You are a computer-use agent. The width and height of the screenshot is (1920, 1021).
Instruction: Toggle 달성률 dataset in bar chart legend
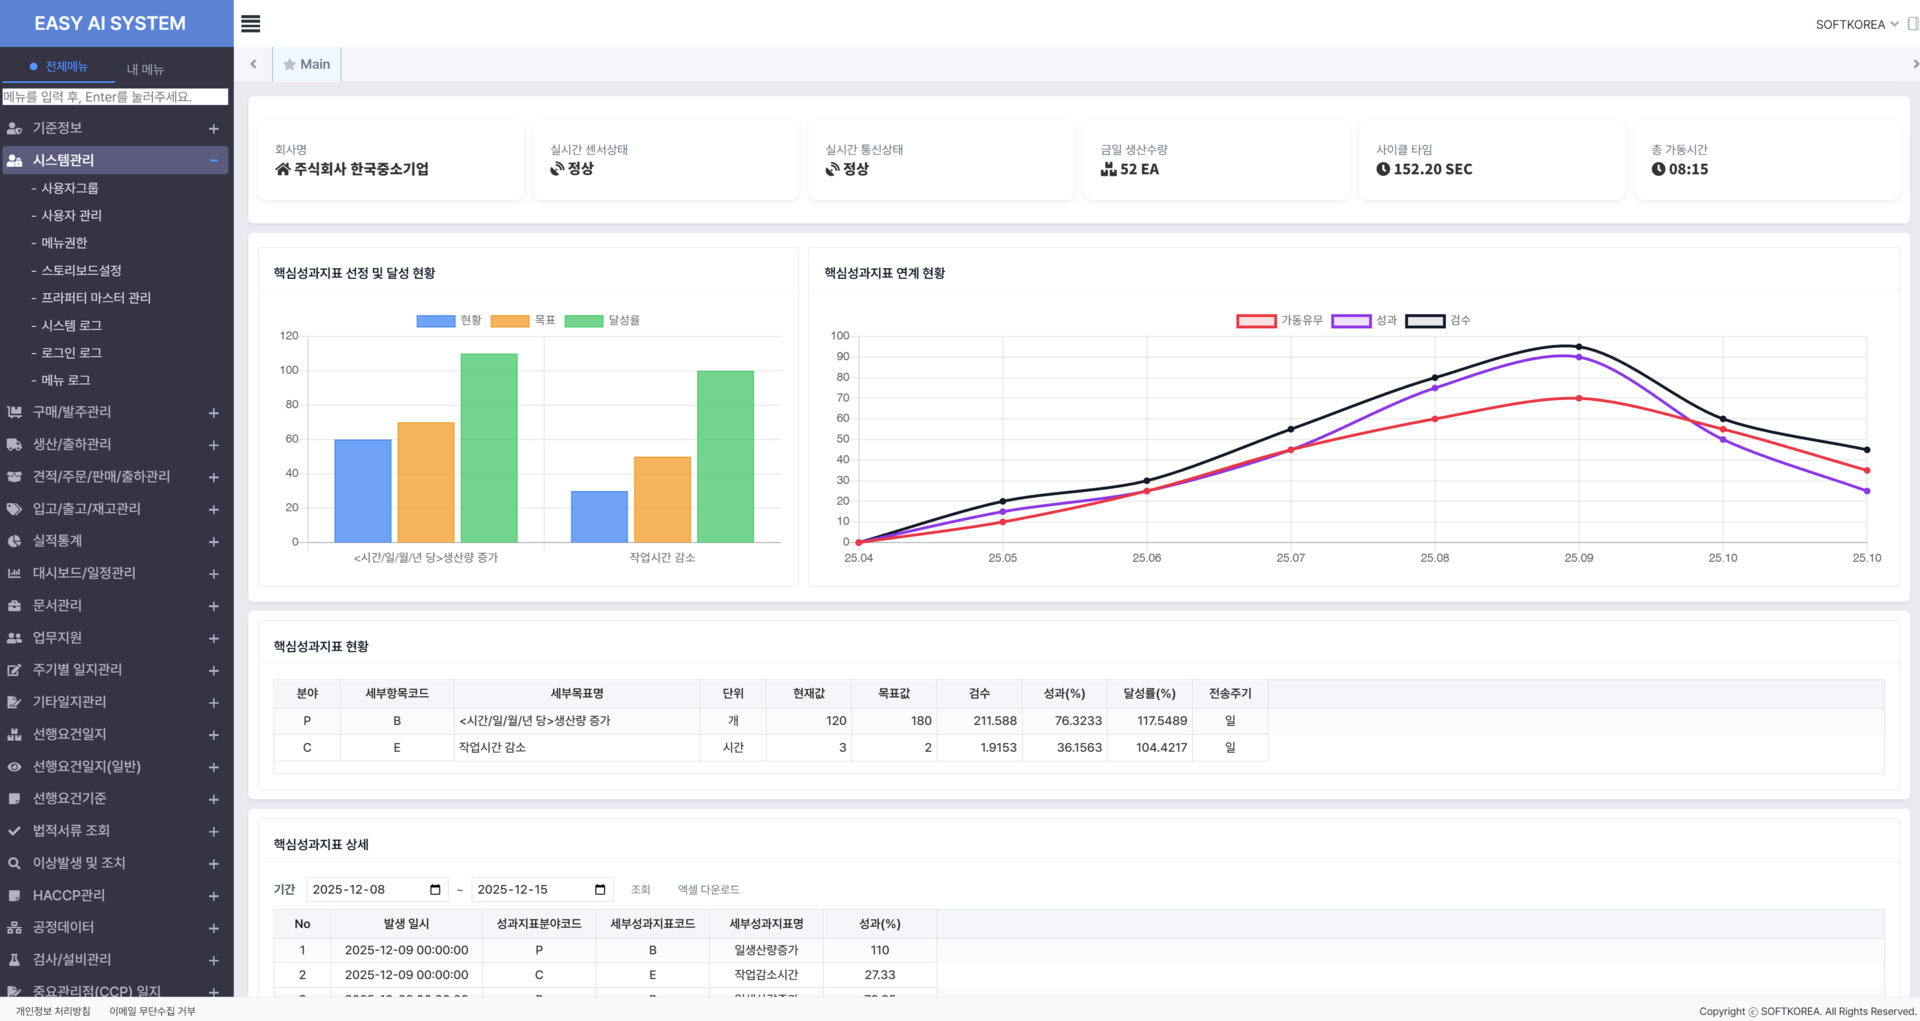click(x=602, y=320)
